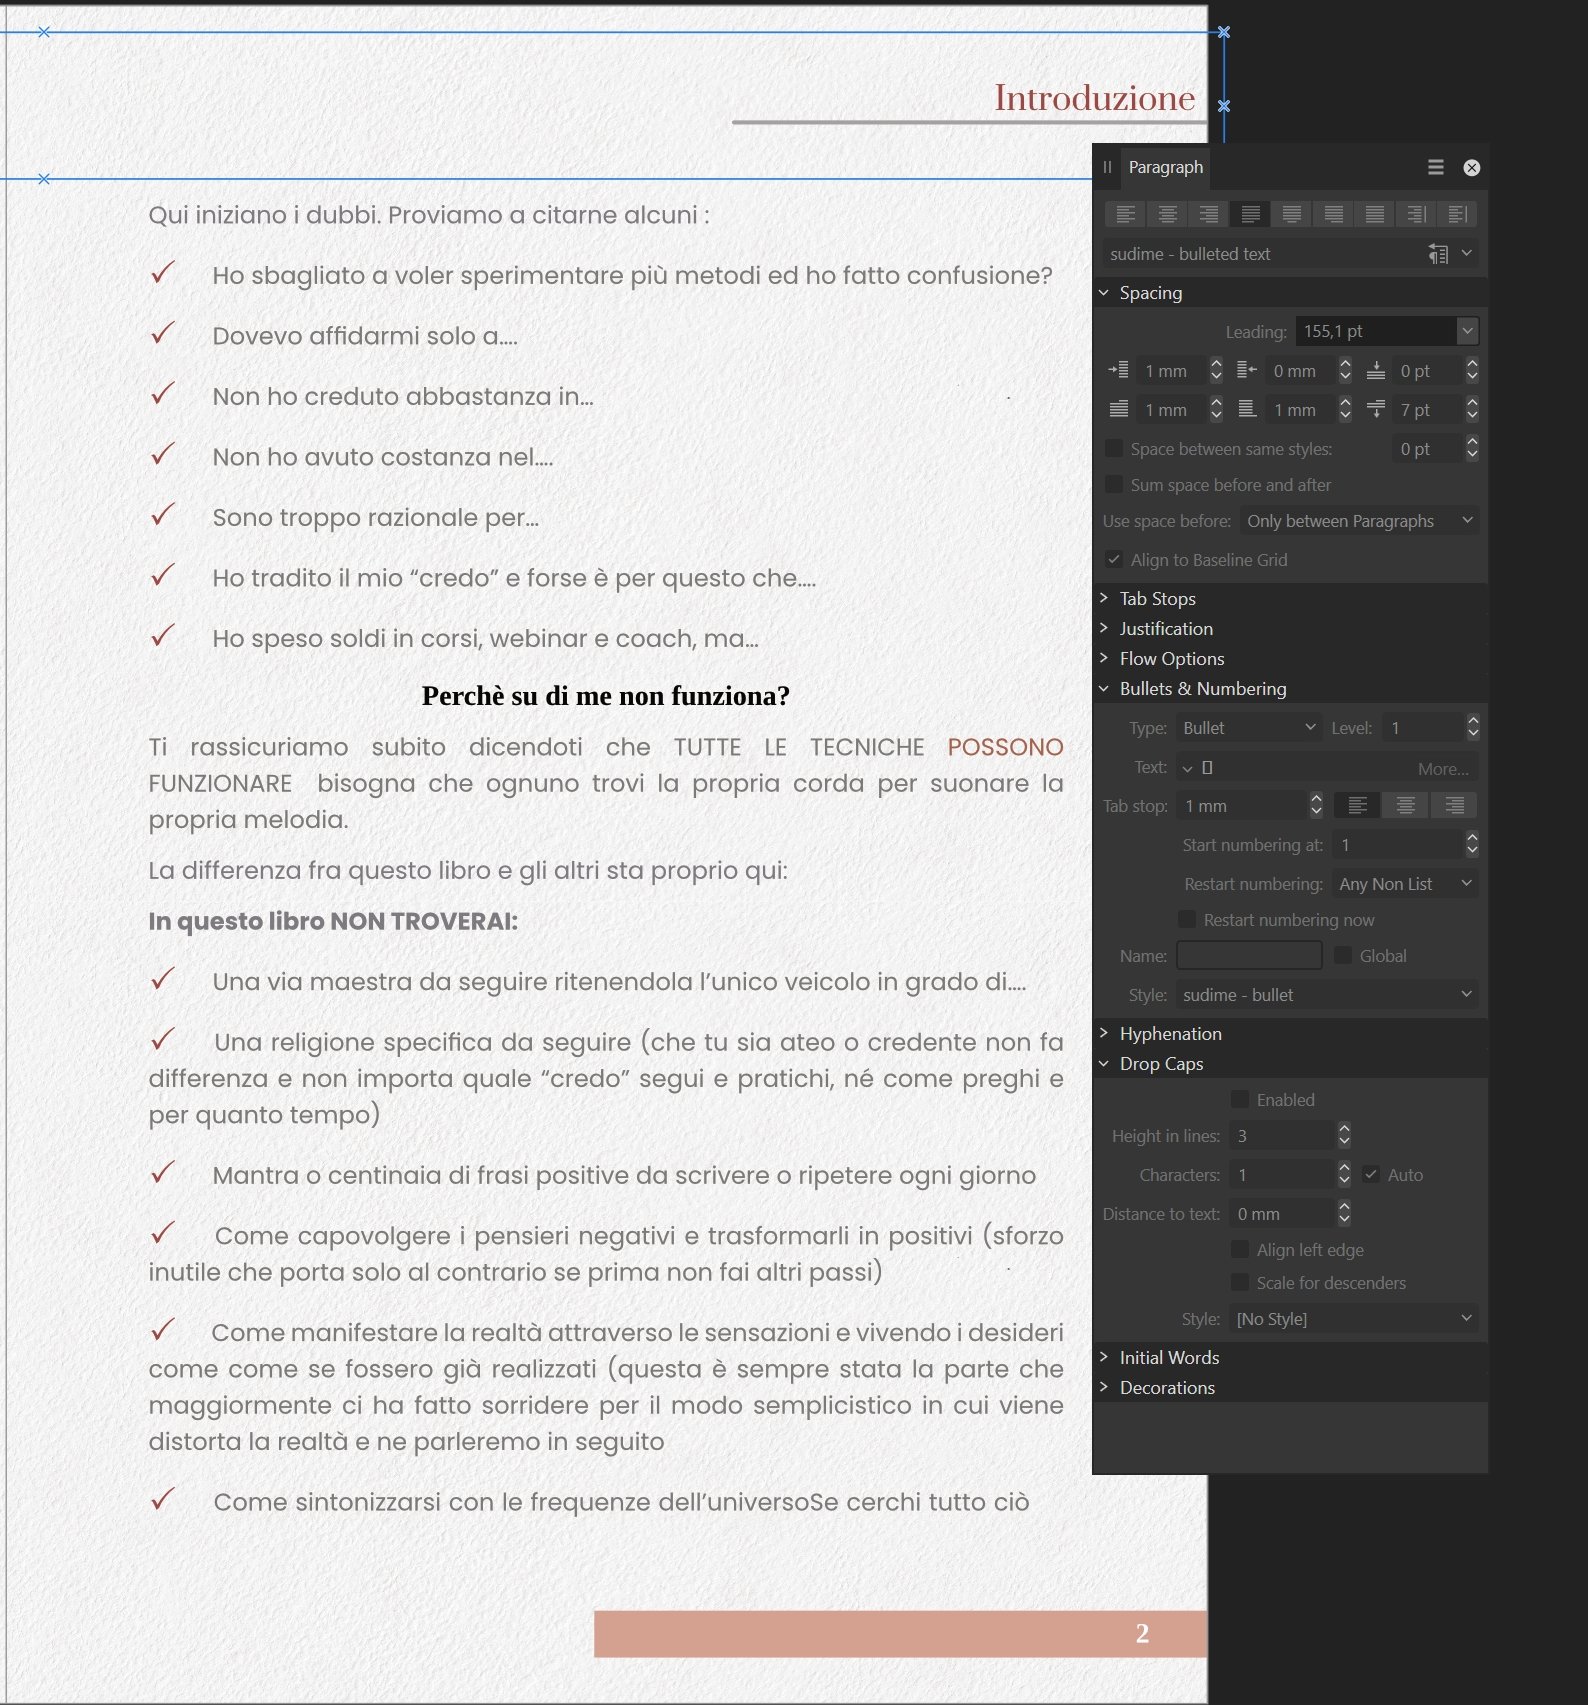
Task: Click the bullet list Name input field
Action: coord(1249,955)
